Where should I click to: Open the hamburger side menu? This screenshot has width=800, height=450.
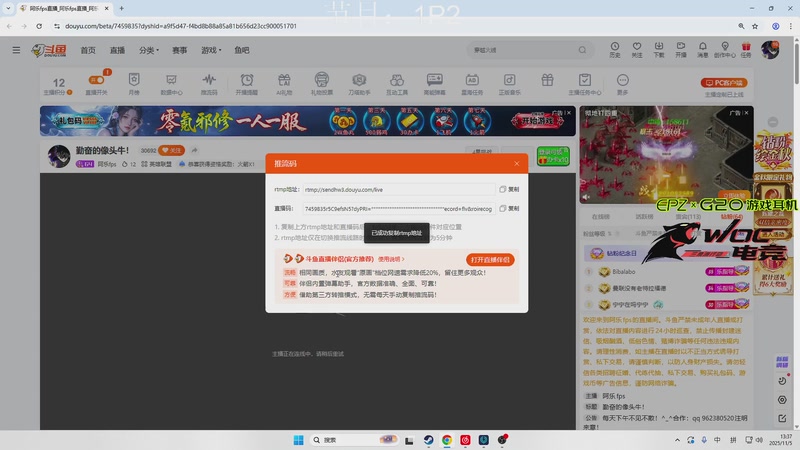(x=16, y=50)
